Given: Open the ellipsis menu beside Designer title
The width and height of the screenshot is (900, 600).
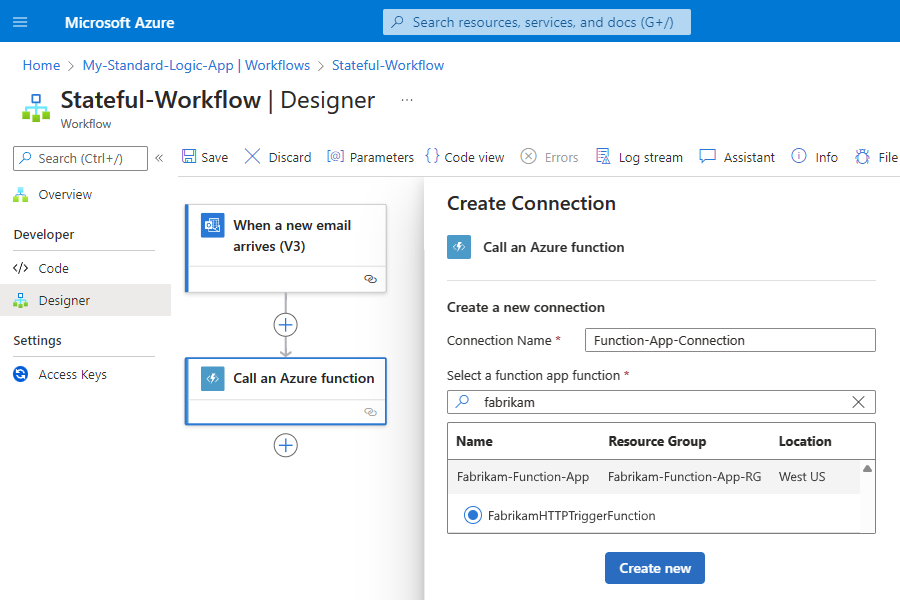Looking at the screenshot, I should [406, 100].
